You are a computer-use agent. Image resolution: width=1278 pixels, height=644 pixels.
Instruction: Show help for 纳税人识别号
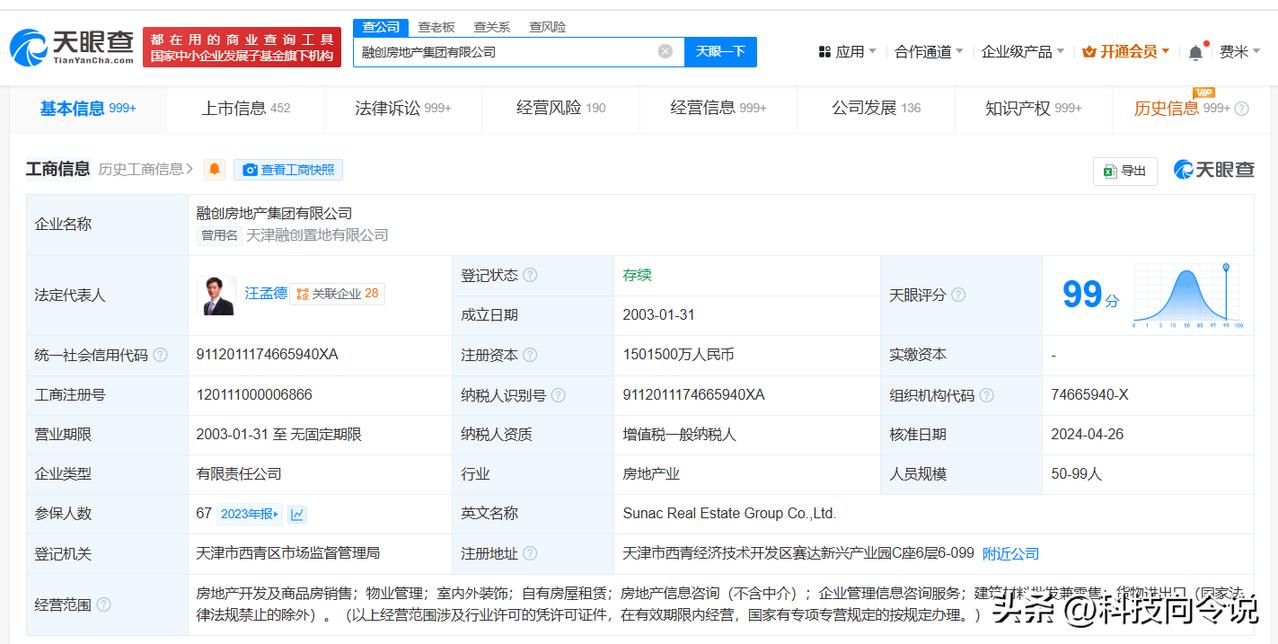558,395
